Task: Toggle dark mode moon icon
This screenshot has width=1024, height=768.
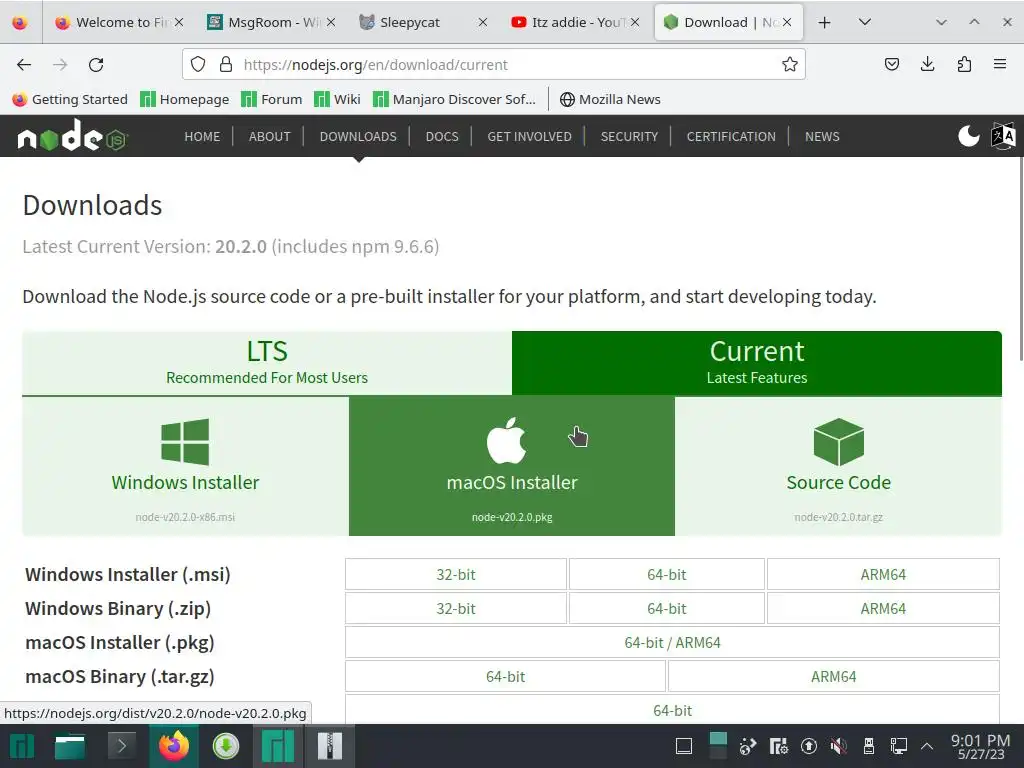Action: pos(968,136)
